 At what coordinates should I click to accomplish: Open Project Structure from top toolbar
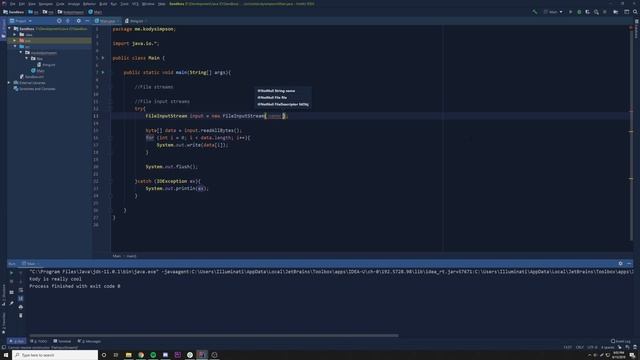click(x=616, y=12)
